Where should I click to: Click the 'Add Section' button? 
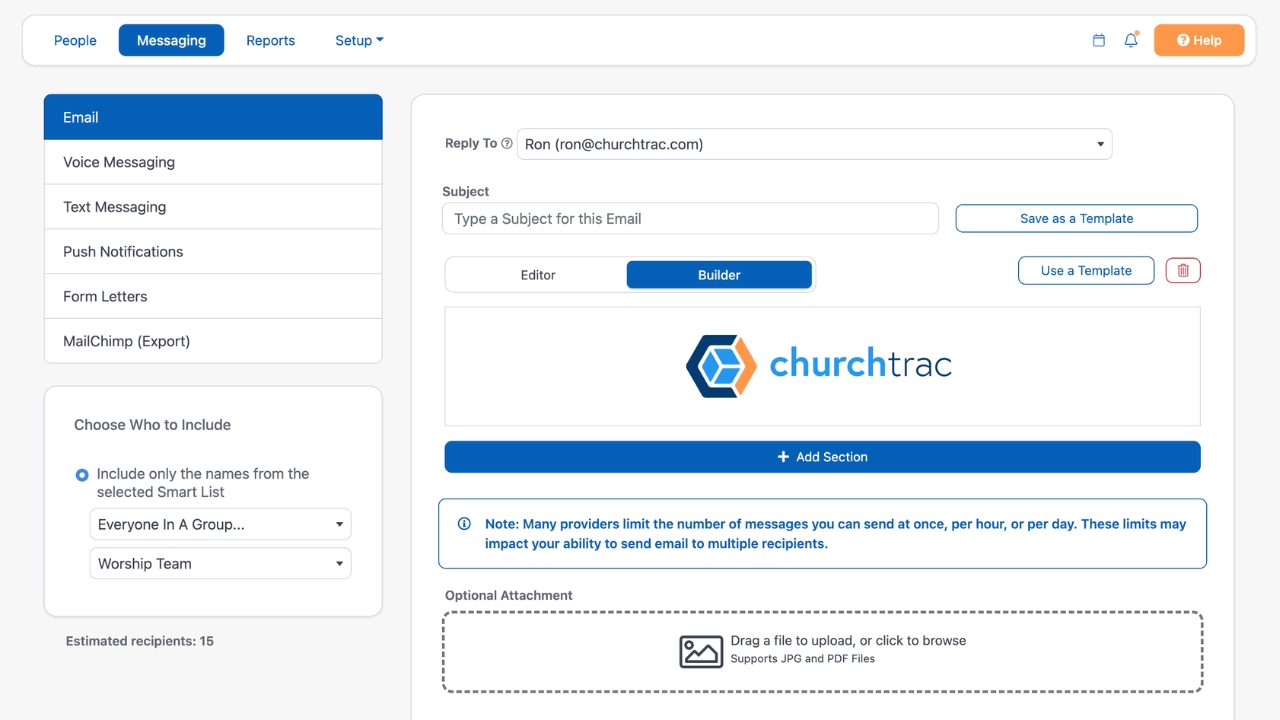(822, 457)
